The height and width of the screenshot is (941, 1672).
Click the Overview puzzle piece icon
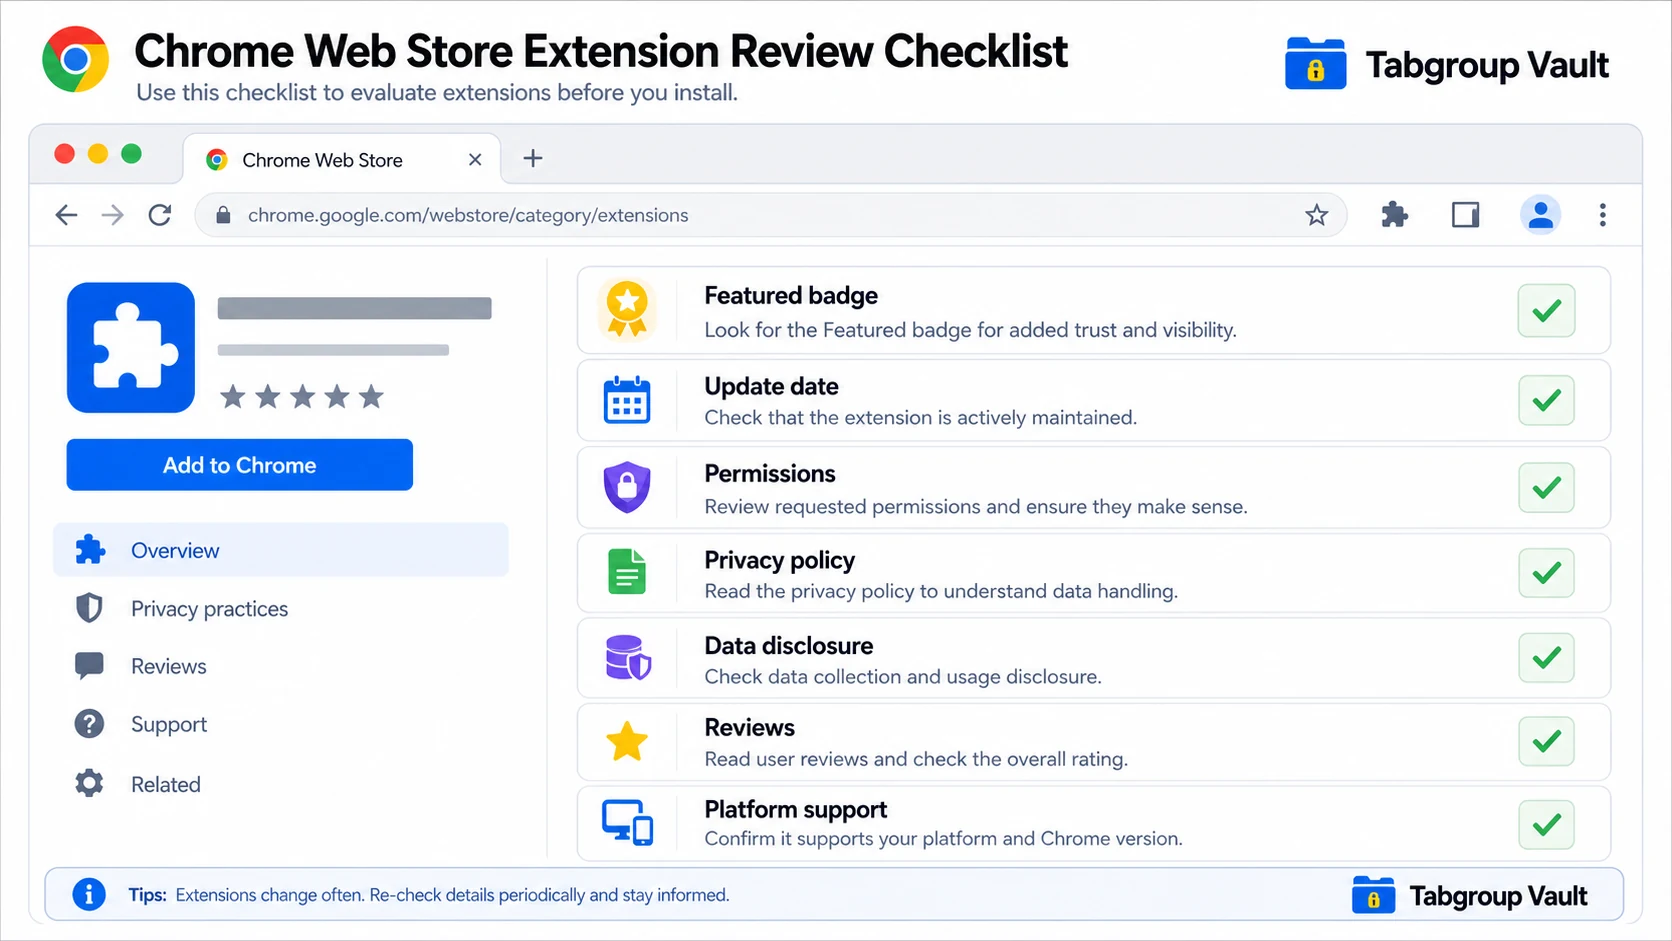click(x=90, y=549)
